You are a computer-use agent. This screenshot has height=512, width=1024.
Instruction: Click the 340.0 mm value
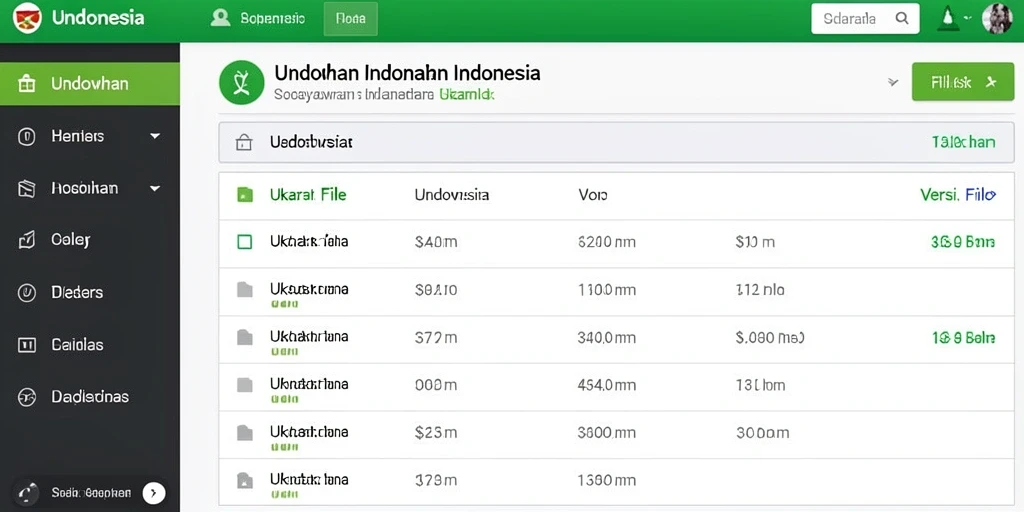607,338
